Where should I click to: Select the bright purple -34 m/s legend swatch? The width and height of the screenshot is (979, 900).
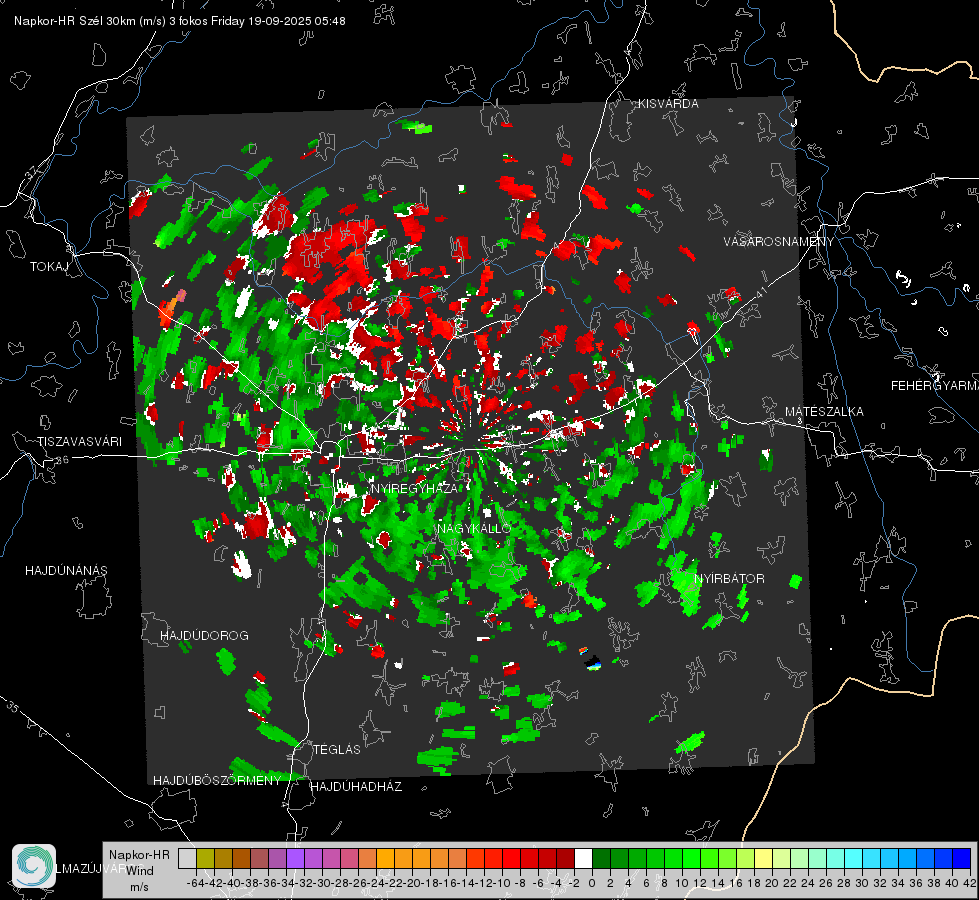click(295, 859)
